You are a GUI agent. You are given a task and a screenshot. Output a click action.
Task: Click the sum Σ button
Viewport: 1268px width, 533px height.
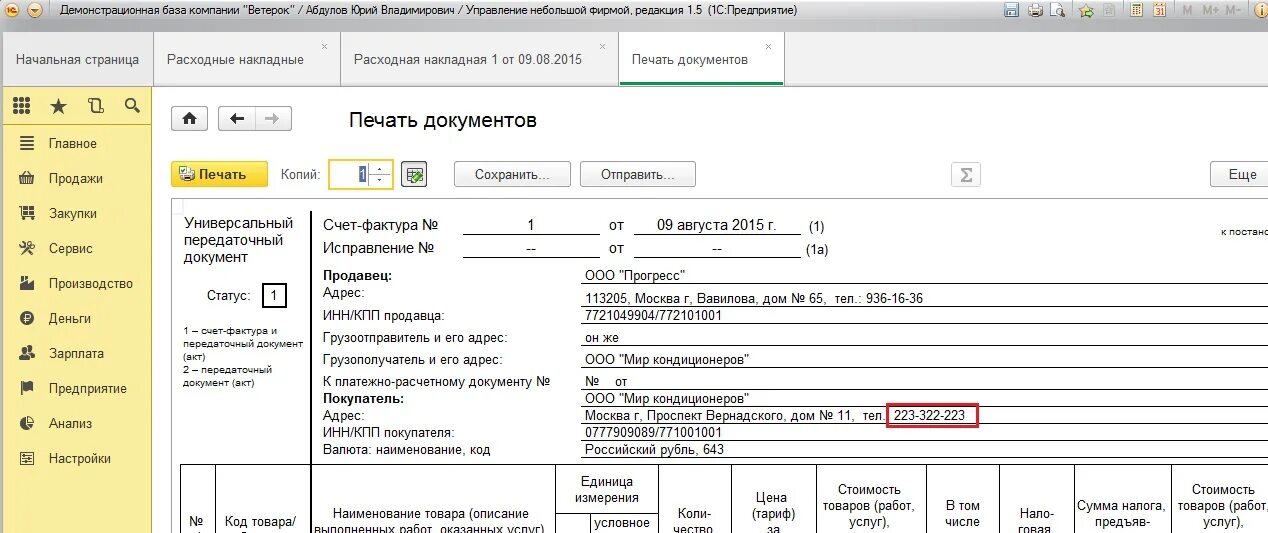pyautogui.click(x=966, y=174)
